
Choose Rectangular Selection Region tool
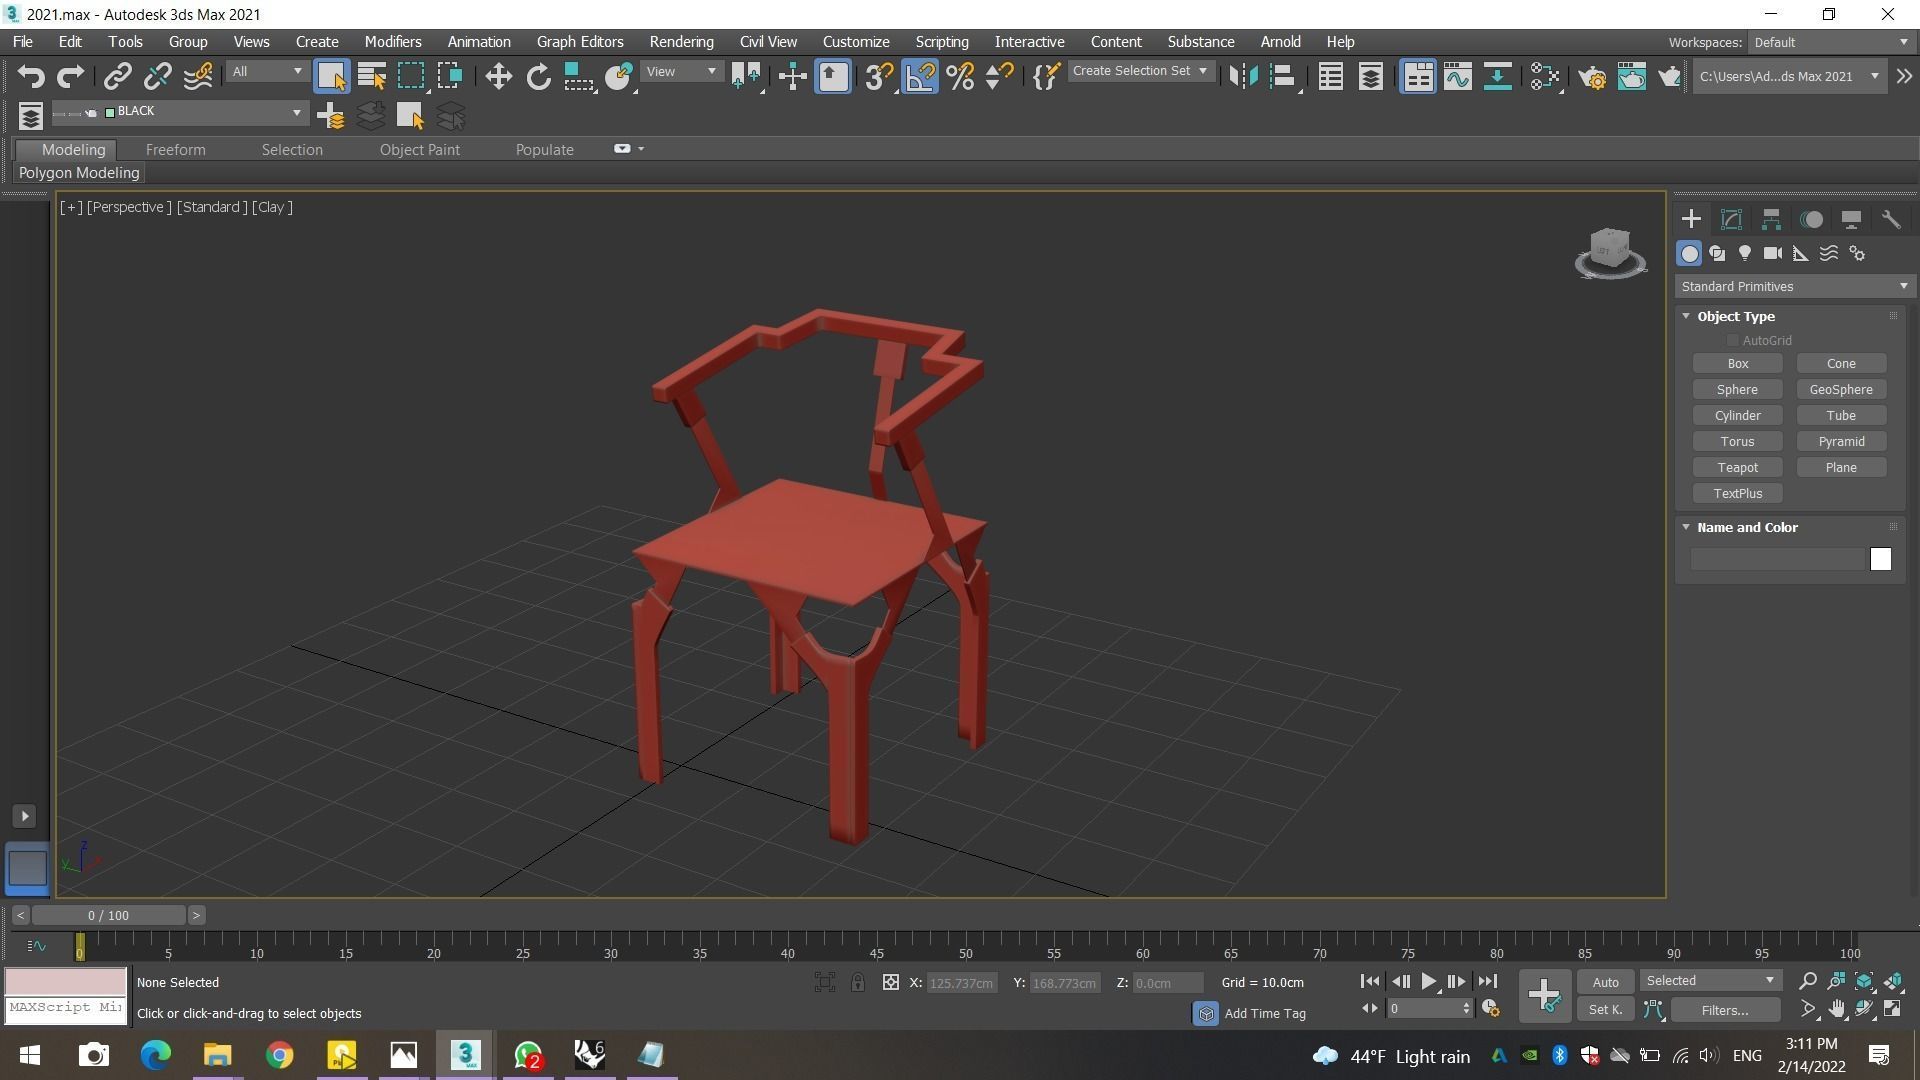pos(411,77)
